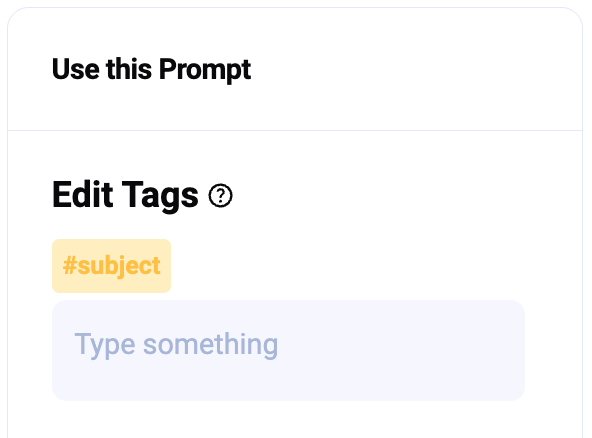Image resolution: width=592 pixels, height=438 pixels.
Task: Click the yellow #subject label
Action: point(111,266)
